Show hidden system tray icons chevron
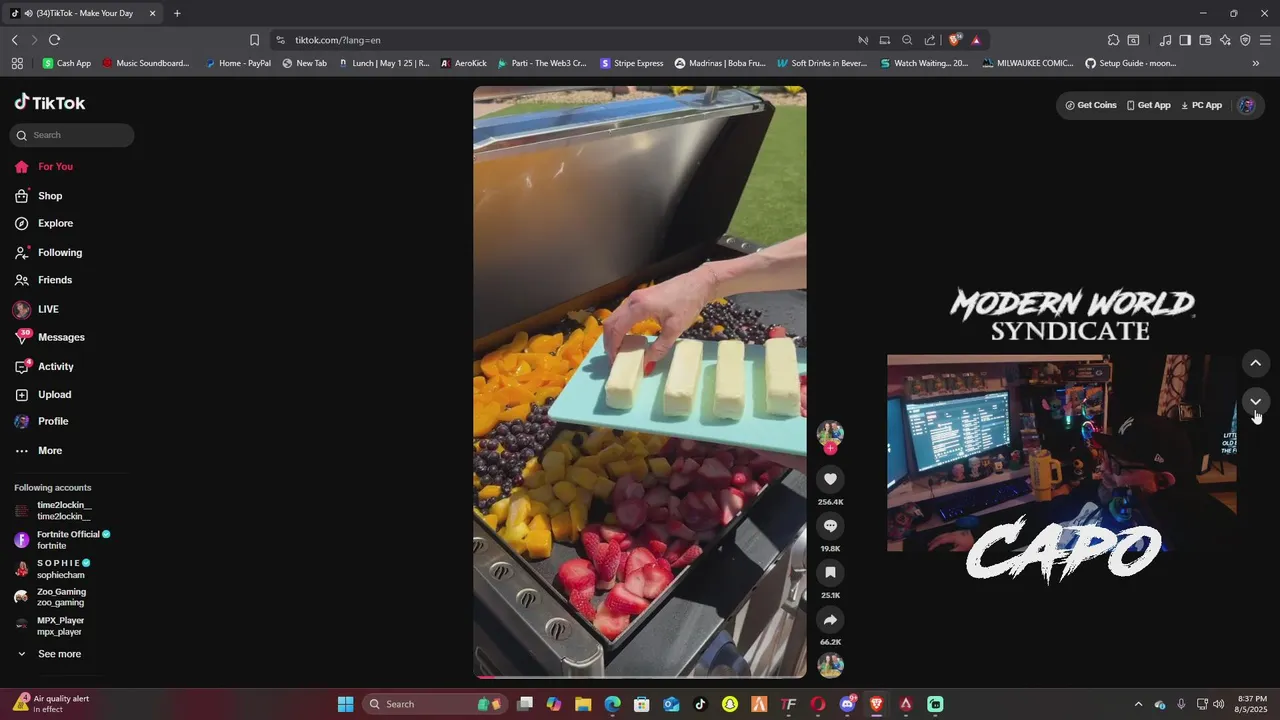The image size is (1280, 720). [x=1138, y=704]
